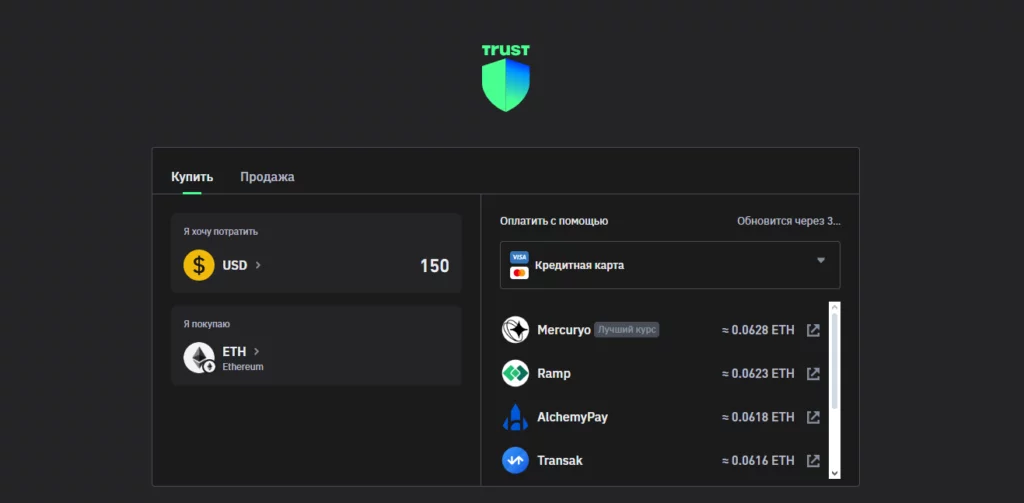Viewport: 1024px width, 503px height.
Task: Click the provider list scroll-down arrow
Action: pyautogui.click(x=835, y=473)
